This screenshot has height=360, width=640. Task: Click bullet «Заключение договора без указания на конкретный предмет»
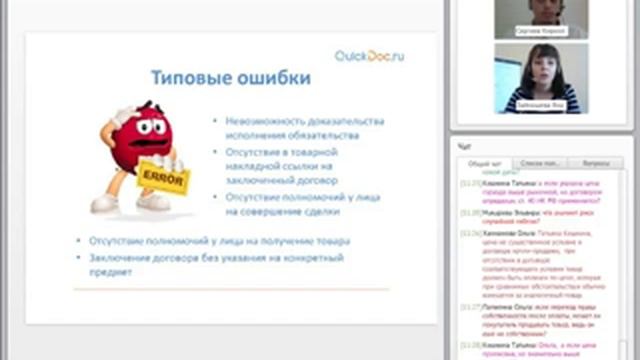[216, 265]
